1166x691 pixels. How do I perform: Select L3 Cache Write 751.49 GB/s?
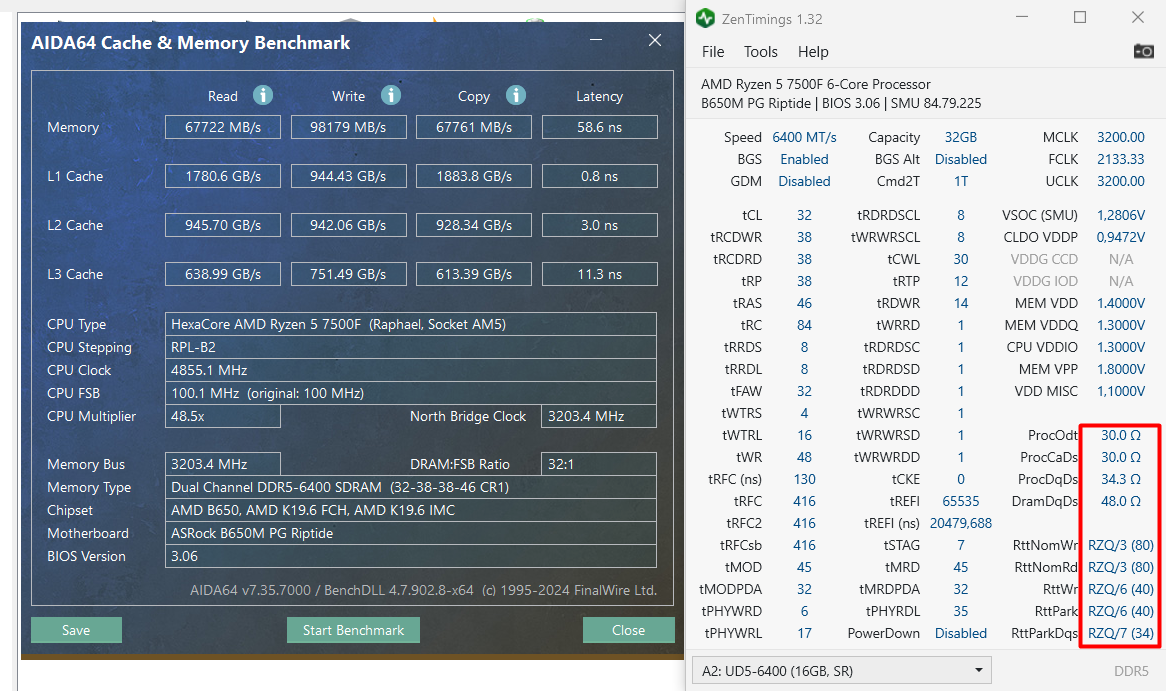348,274
